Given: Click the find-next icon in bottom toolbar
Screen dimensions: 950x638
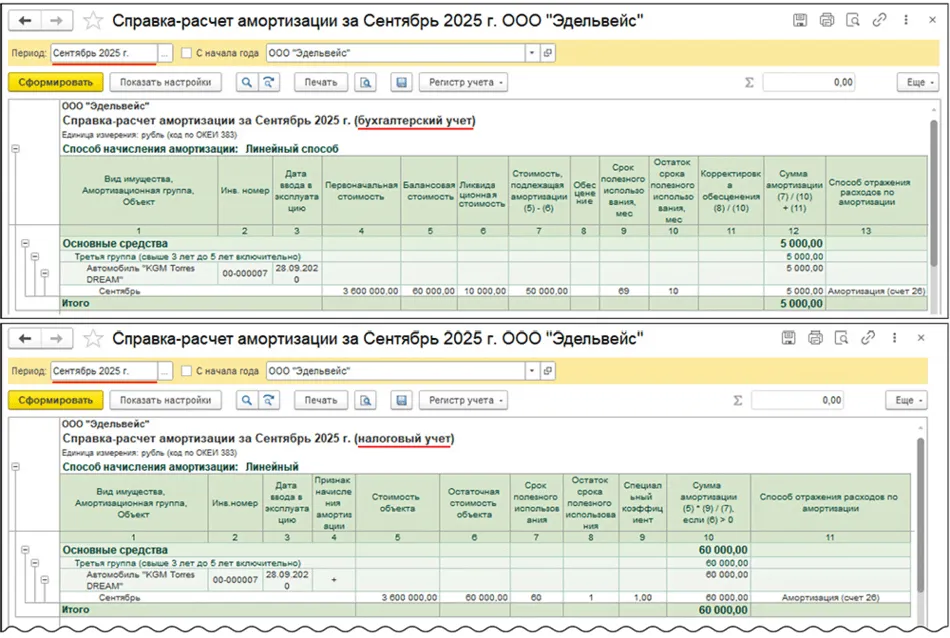Looking at the screenshot, I should (268, 400).
